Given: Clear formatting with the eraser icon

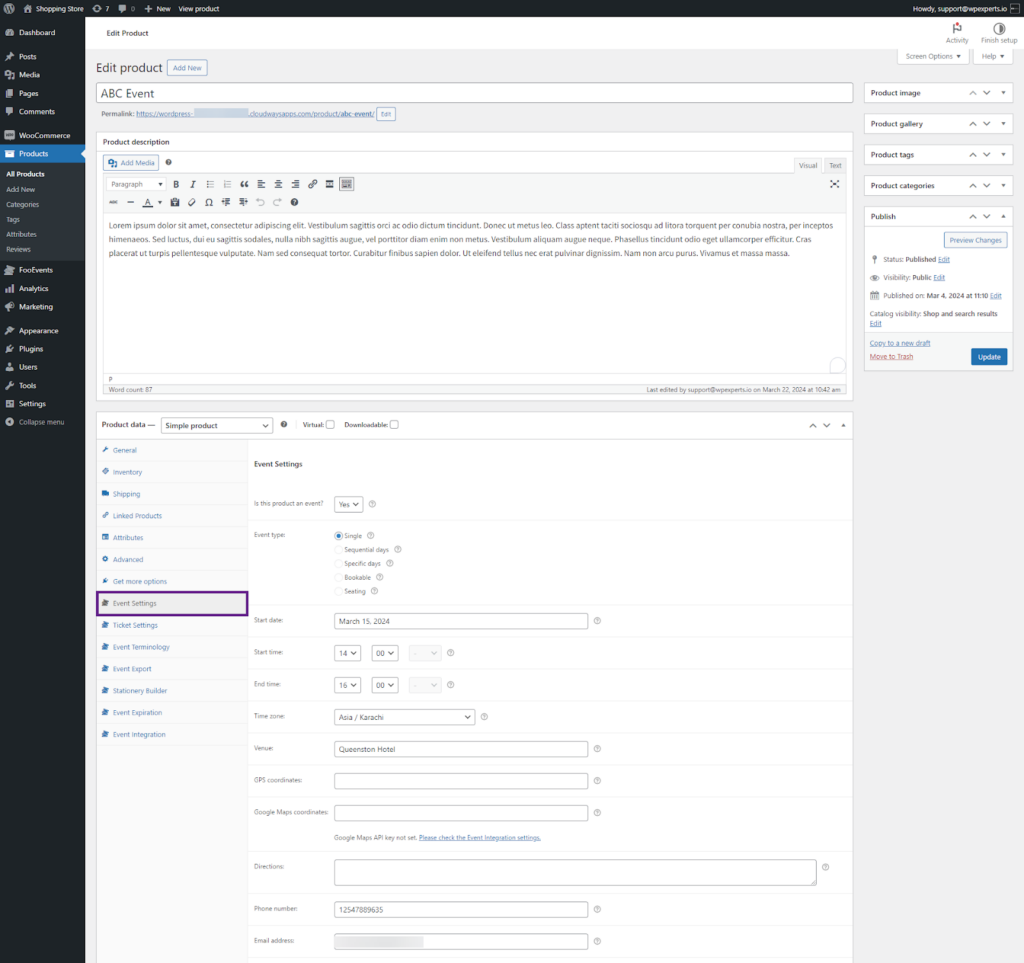Looking at the screenshot, I should click(192, 202).
